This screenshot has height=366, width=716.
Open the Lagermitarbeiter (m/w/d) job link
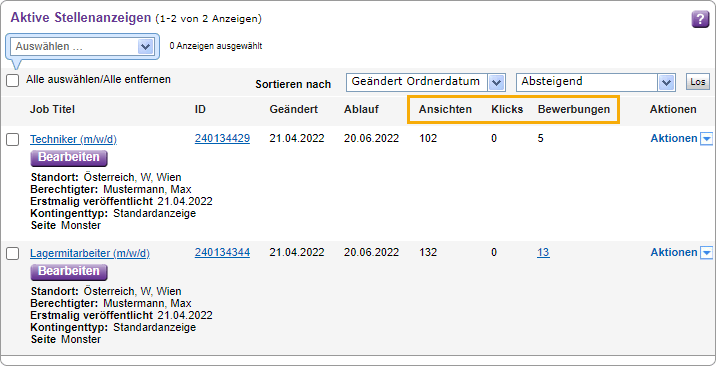click(x=90, y=253)
